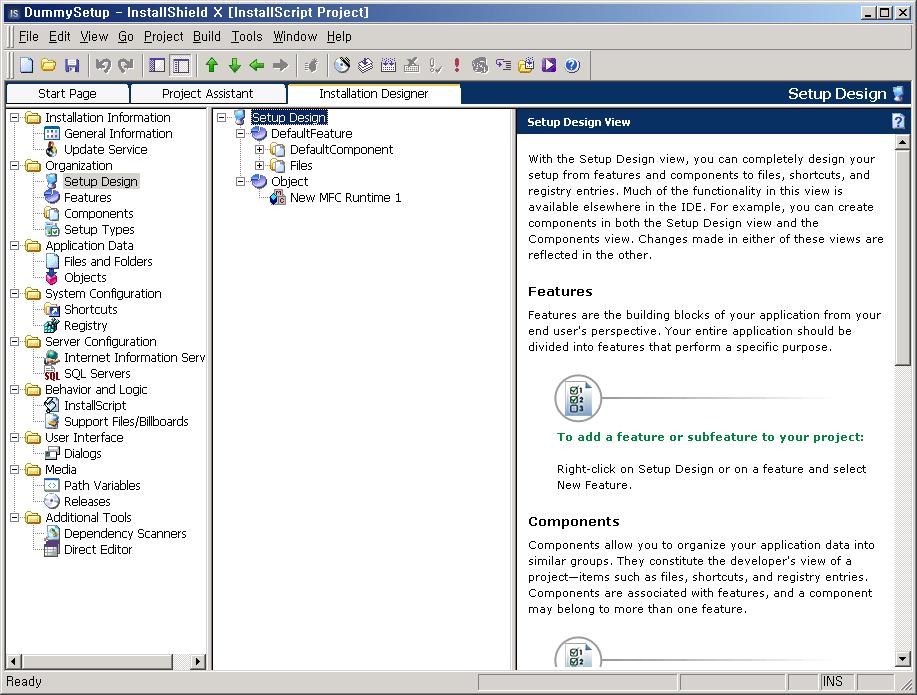Select New MFC Runtime 1 object
Viewport: 917px width, 695px height.
tap(345, 198)
